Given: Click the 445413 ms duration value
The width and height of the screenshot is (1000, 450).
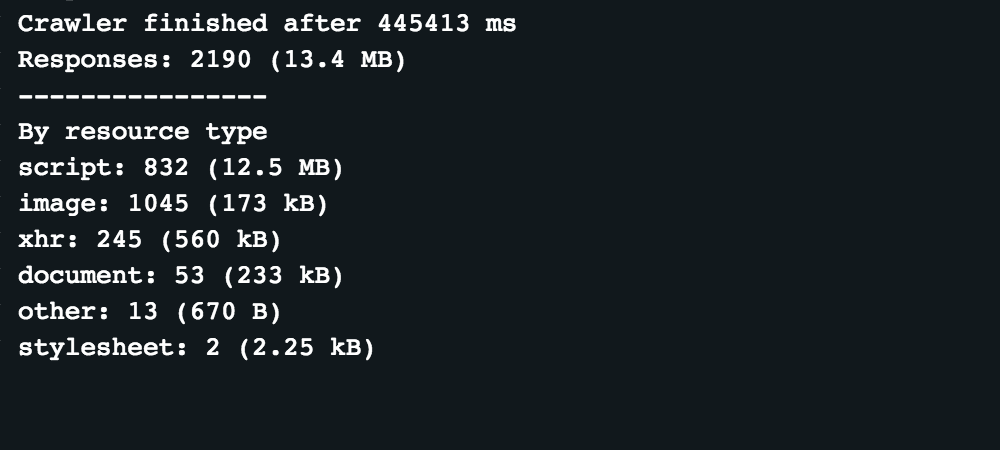Looking at the screenshot, I should click(x=445, y=23).
